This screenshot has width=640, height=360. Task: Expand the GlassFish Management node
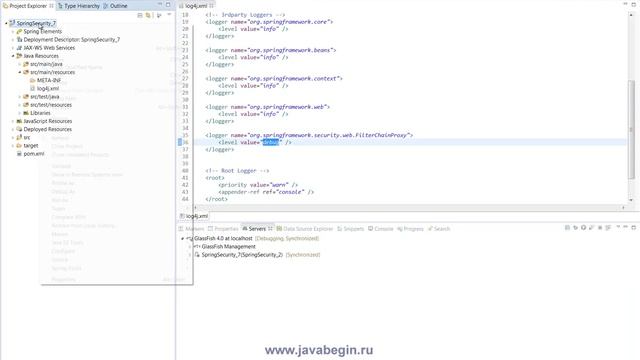coord(189,247)
